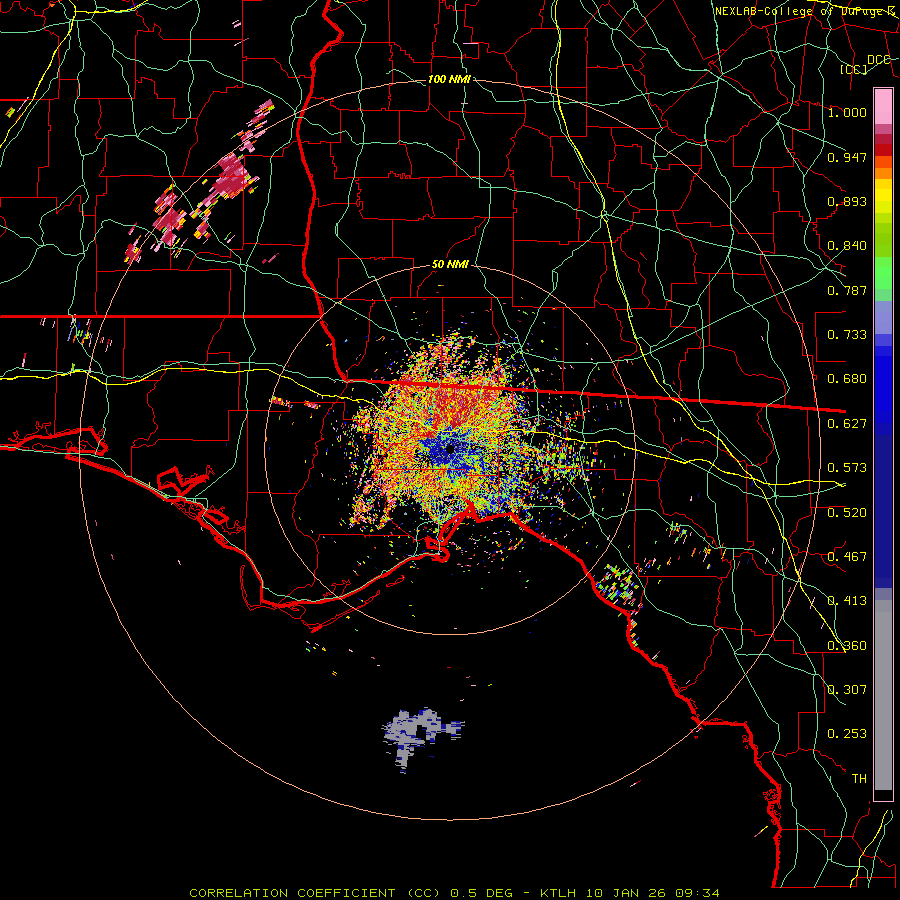900x900 pixels.
Task: Click the gray lower segment of color bar
Action: coord(883,695)
